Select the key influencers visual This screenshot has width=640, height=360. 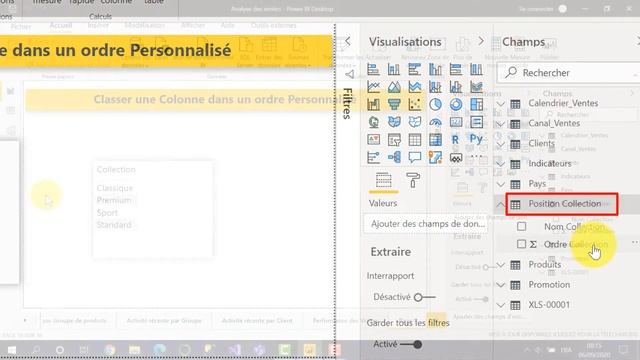tap(373, 157)
